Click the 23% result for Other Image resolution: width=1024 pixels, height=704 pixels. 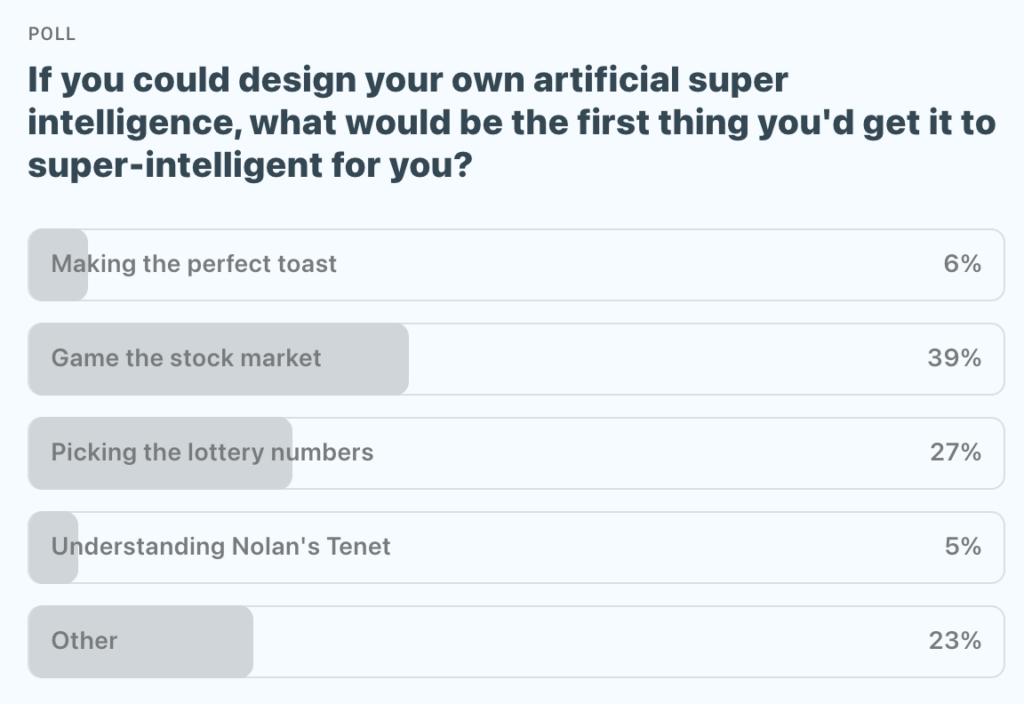pos(954,640)
